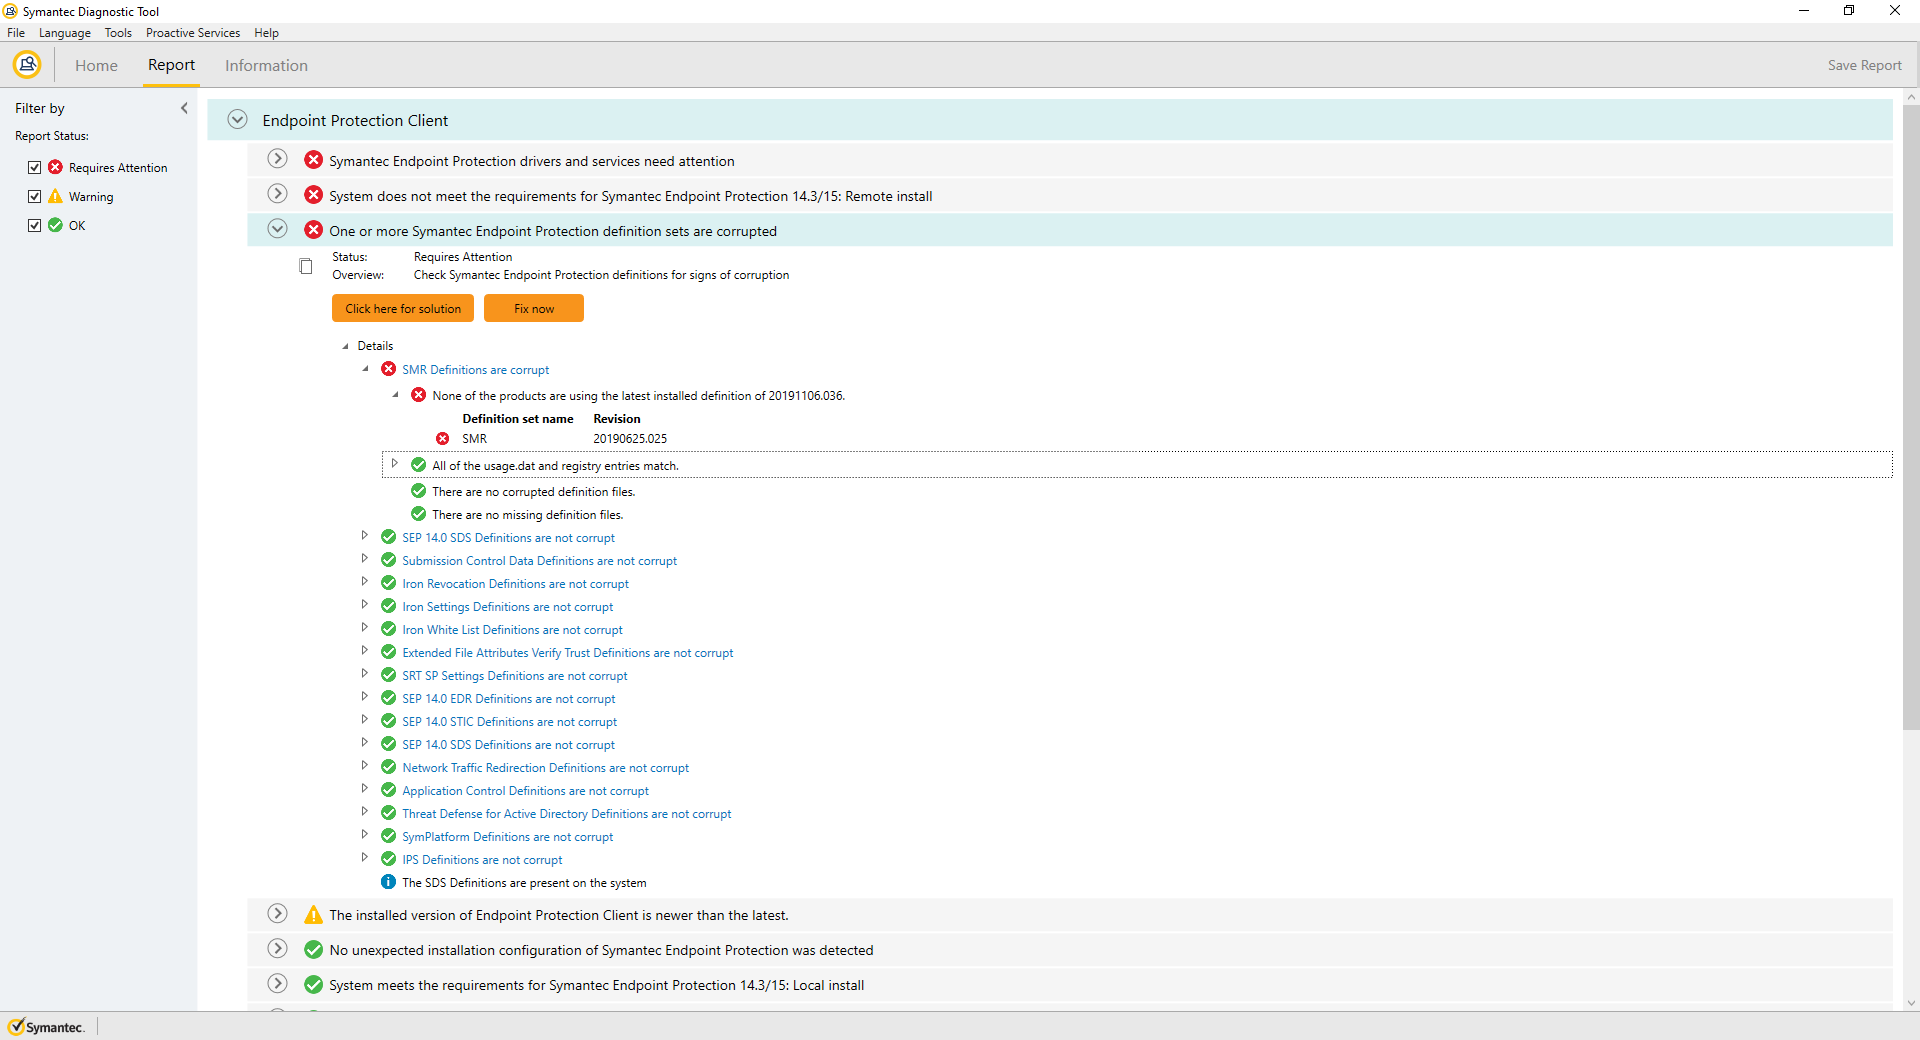Click error icon for corrupted definition sets
The width and height of the screenshot is (1920, 1040).
313,230
